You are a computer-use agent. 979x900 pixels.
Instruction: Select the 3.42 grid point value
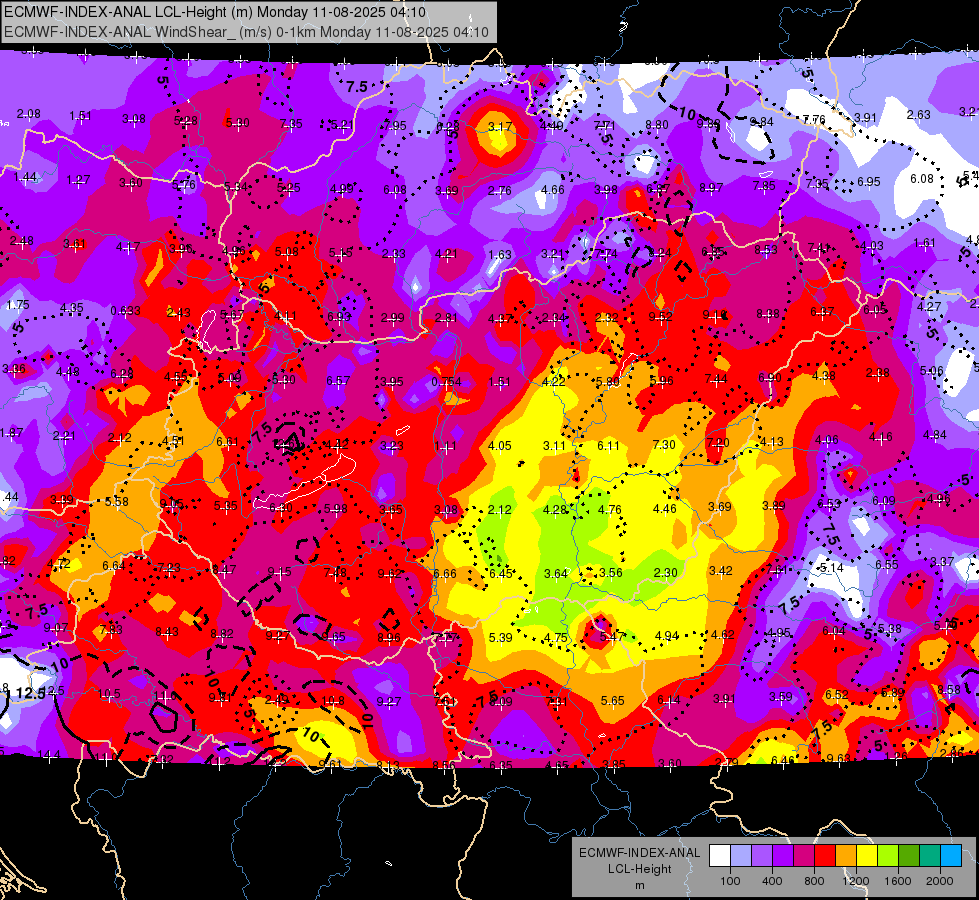point(721,570)
